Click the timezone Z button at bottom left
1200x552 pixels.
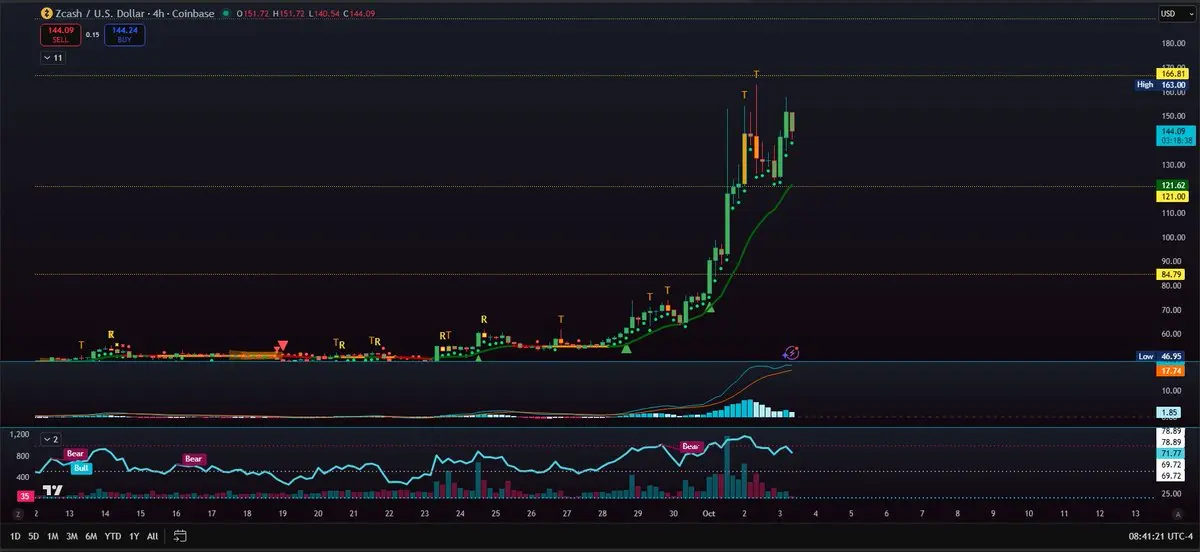click(x=17, y=513)
